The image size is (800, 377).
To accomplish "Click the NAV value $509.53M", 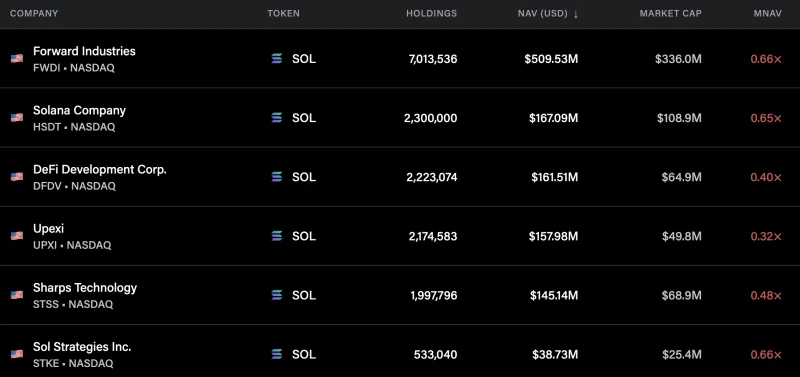I will 551,59.
